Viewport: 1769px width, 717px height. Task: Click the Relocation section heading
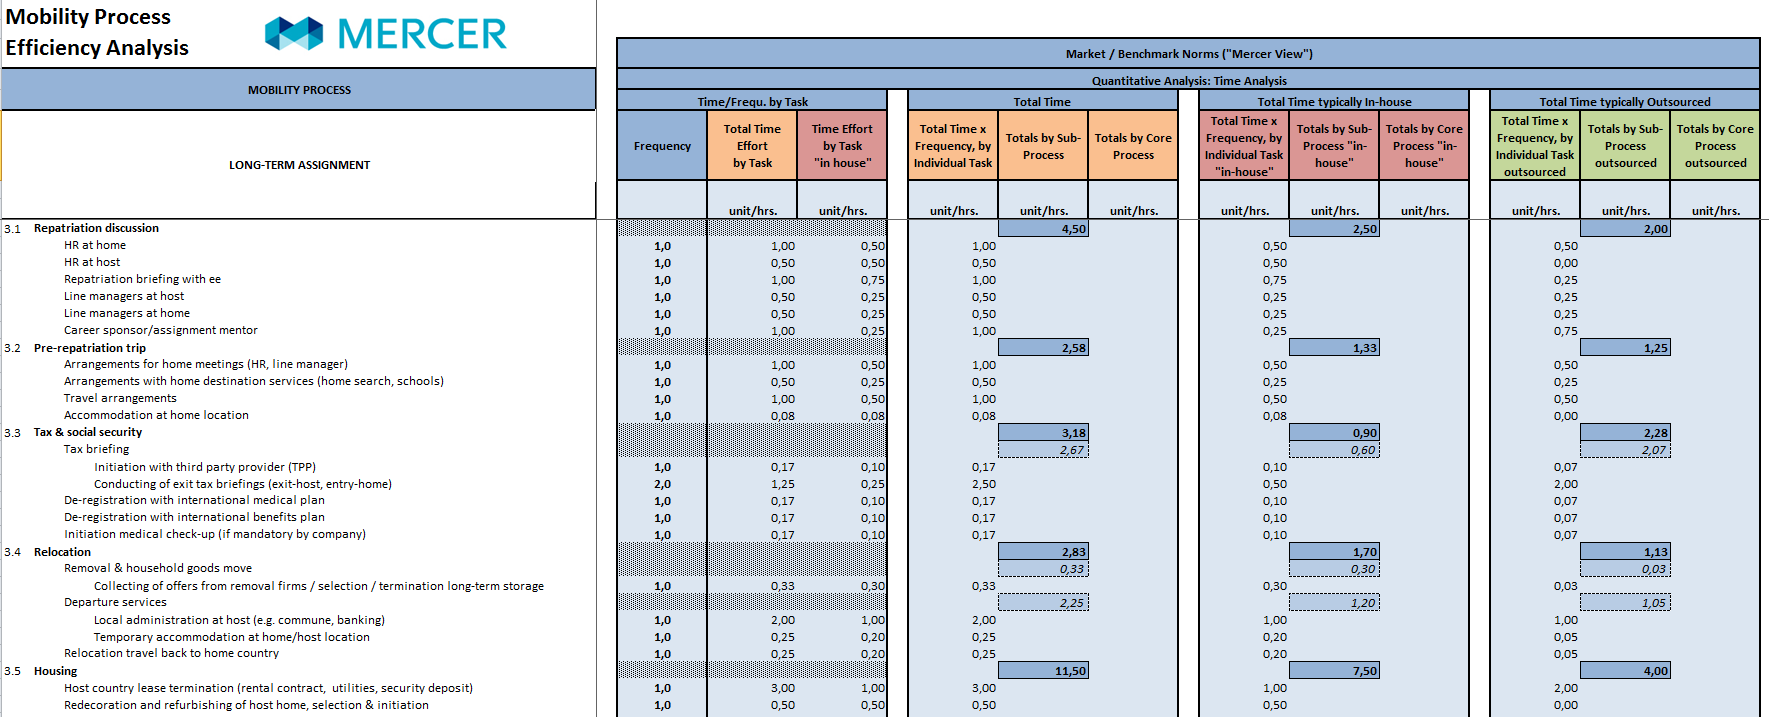pos(62,552)
